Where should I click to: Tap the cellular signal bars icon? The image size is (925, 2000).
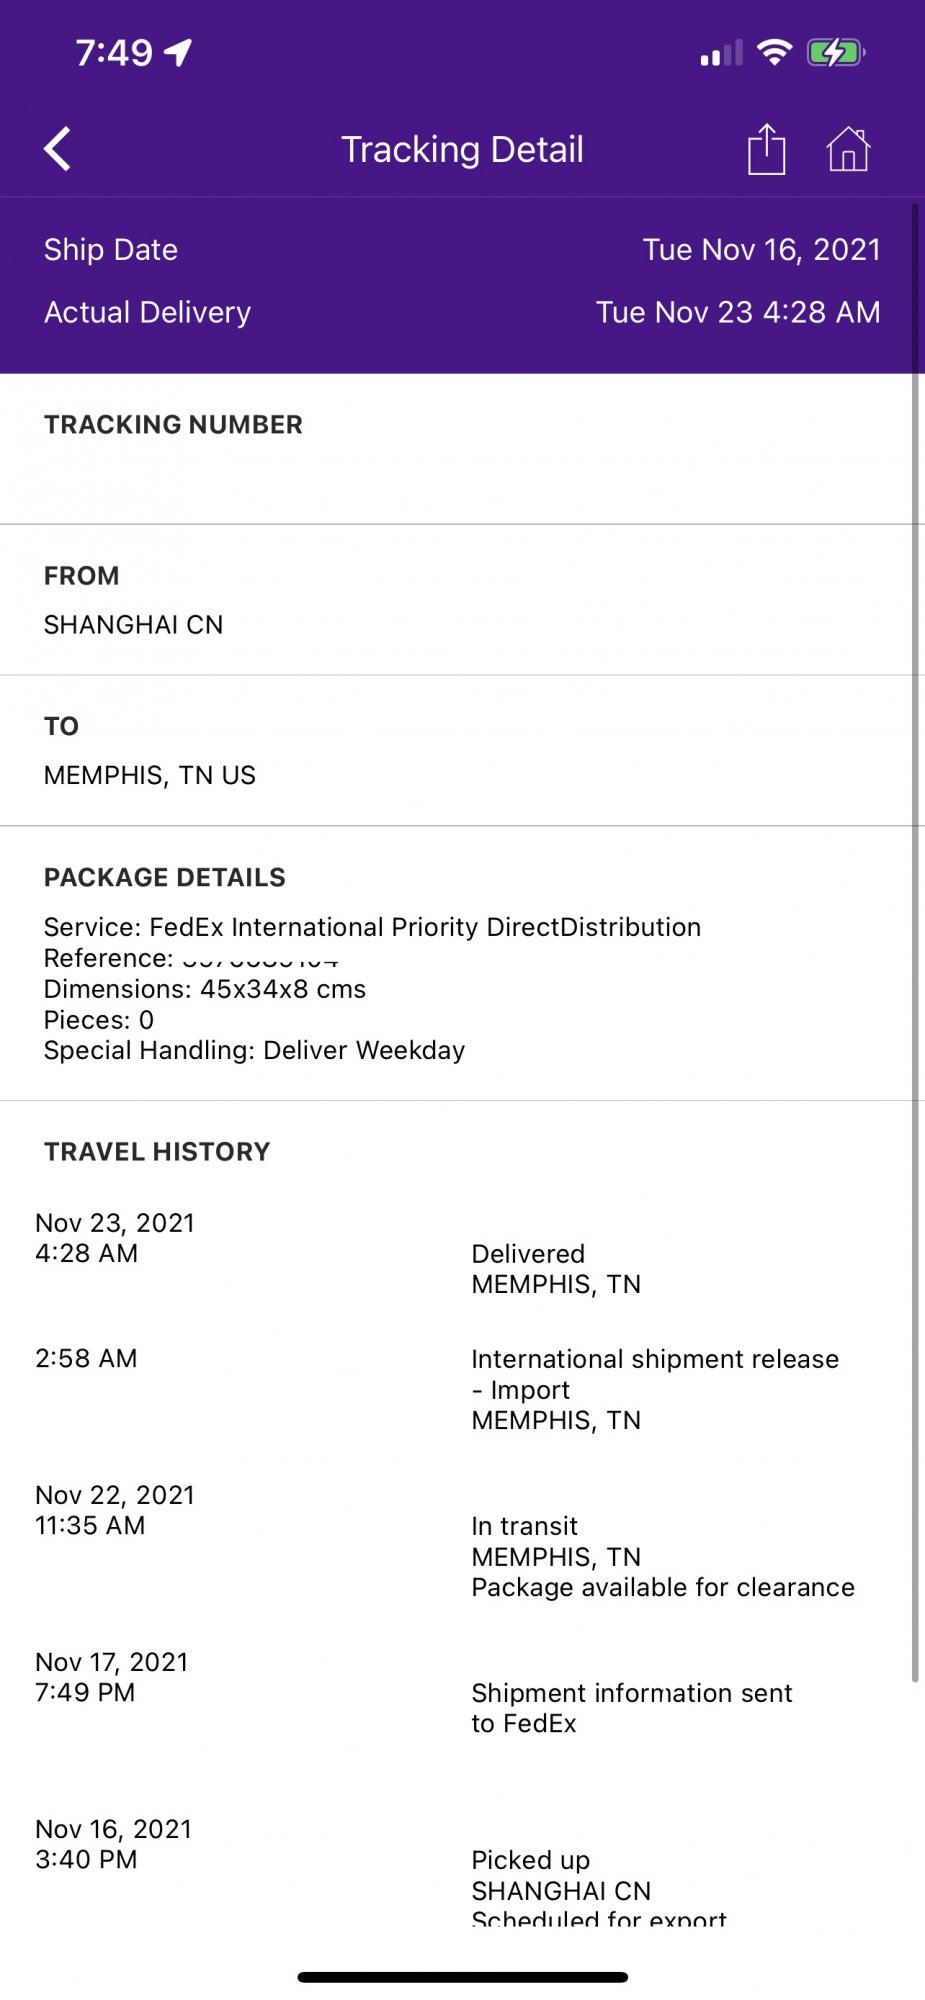[721, 53]
